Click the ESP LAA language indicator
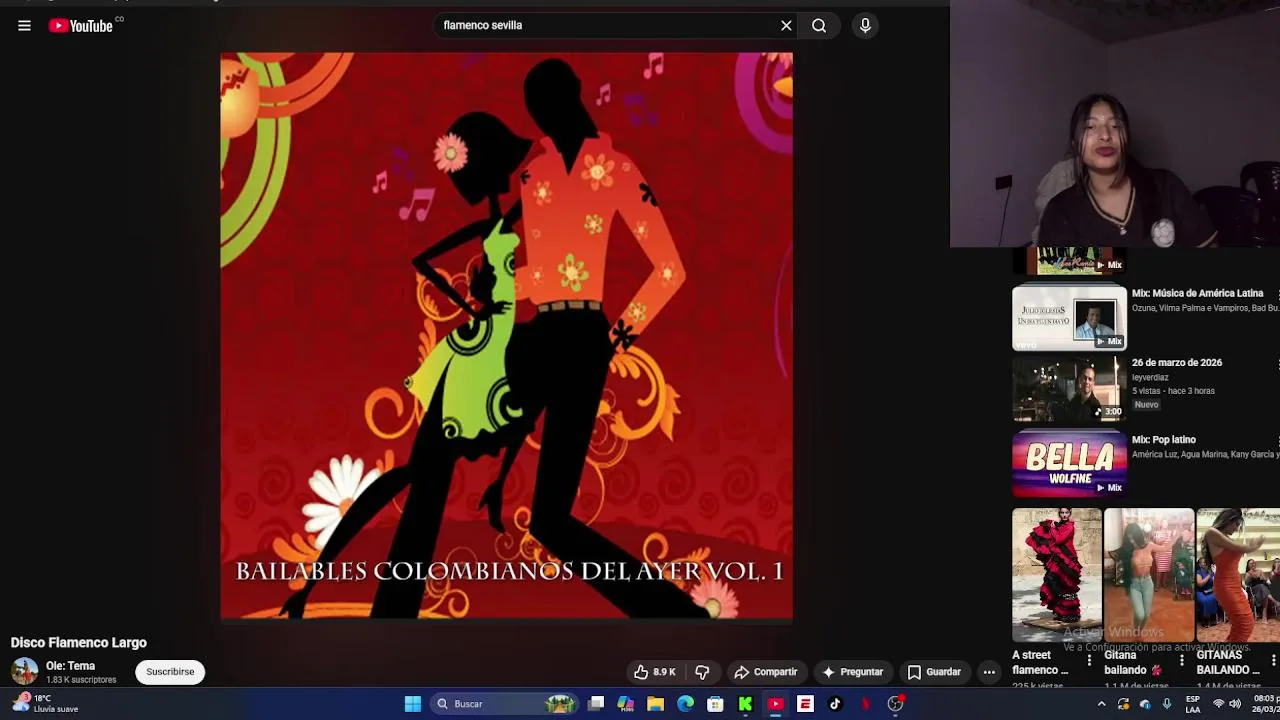Screen dimensions: 1280x720 click(1193, 704)
